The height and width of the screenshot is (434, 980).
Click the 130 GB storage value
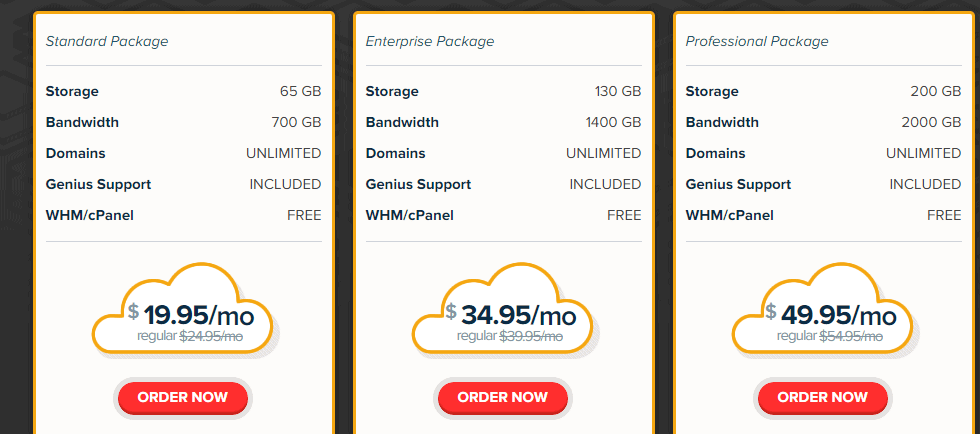pos(618,91)
